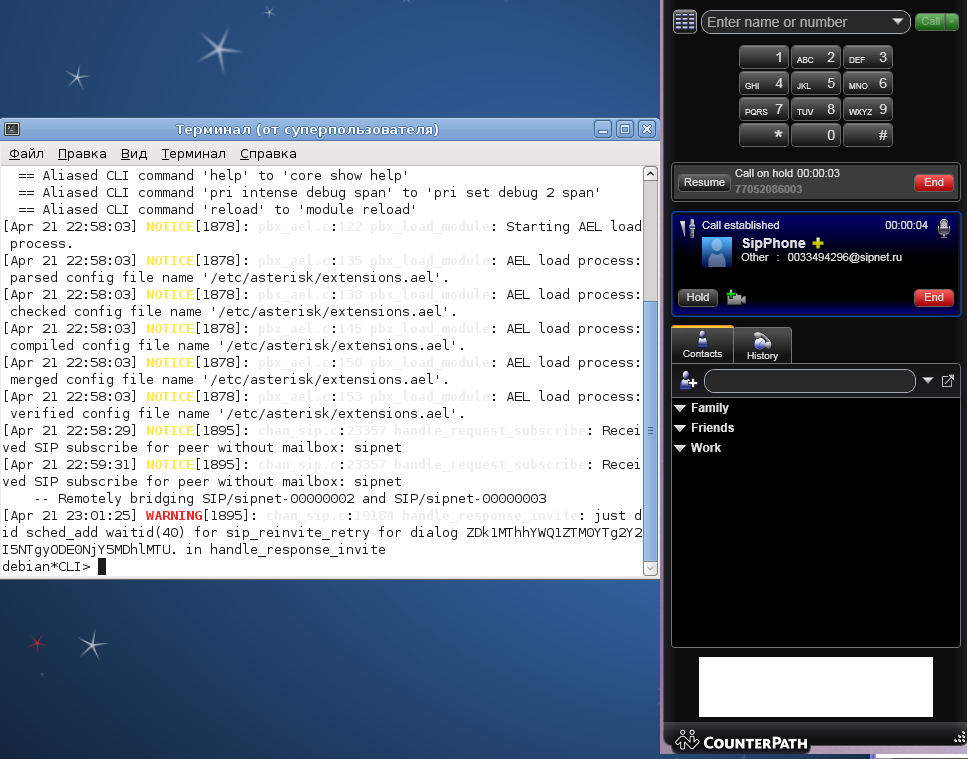Collapse the Family contacts group
The width and height of the screenshot is (968, 759).
pos(680,408)
